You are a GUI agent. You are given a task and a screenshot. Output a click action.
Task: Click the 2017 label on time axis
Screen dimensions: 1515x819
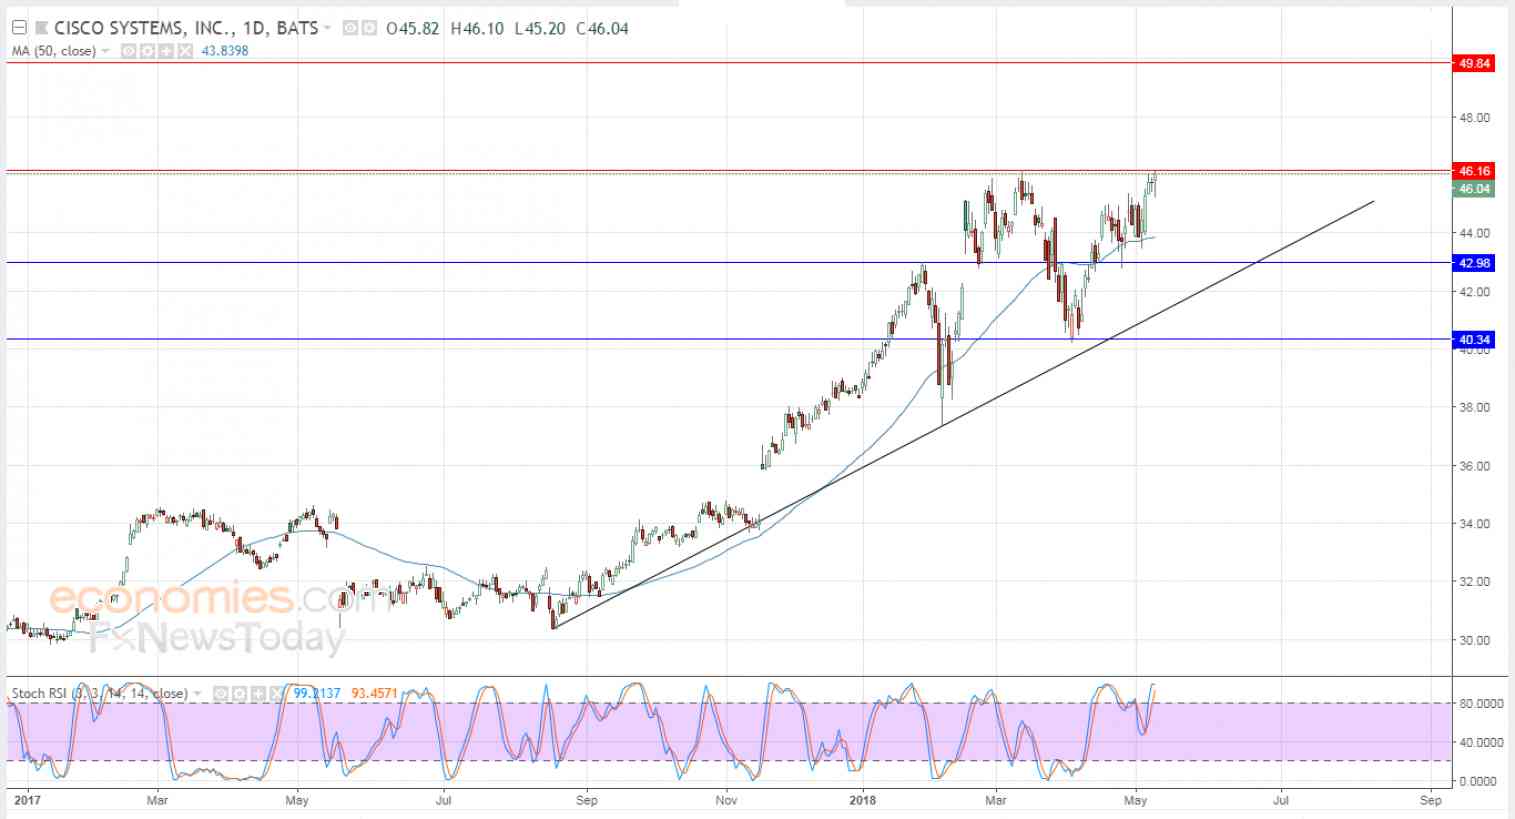pos(27,800)
